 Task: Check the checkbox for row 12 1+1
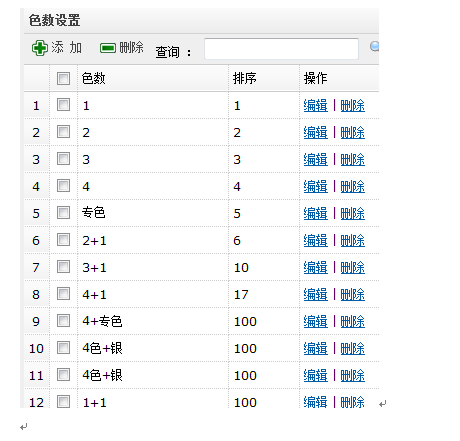point(63,401)
